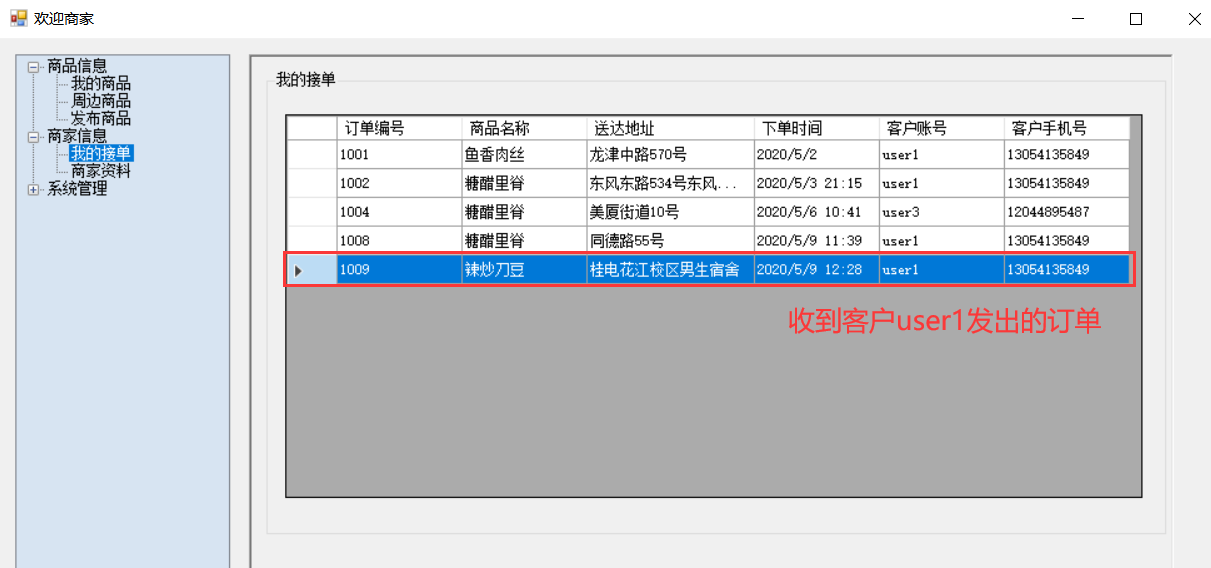Sort by the 下单时间 column header
1211x568 pixels.
coord(816,128)
